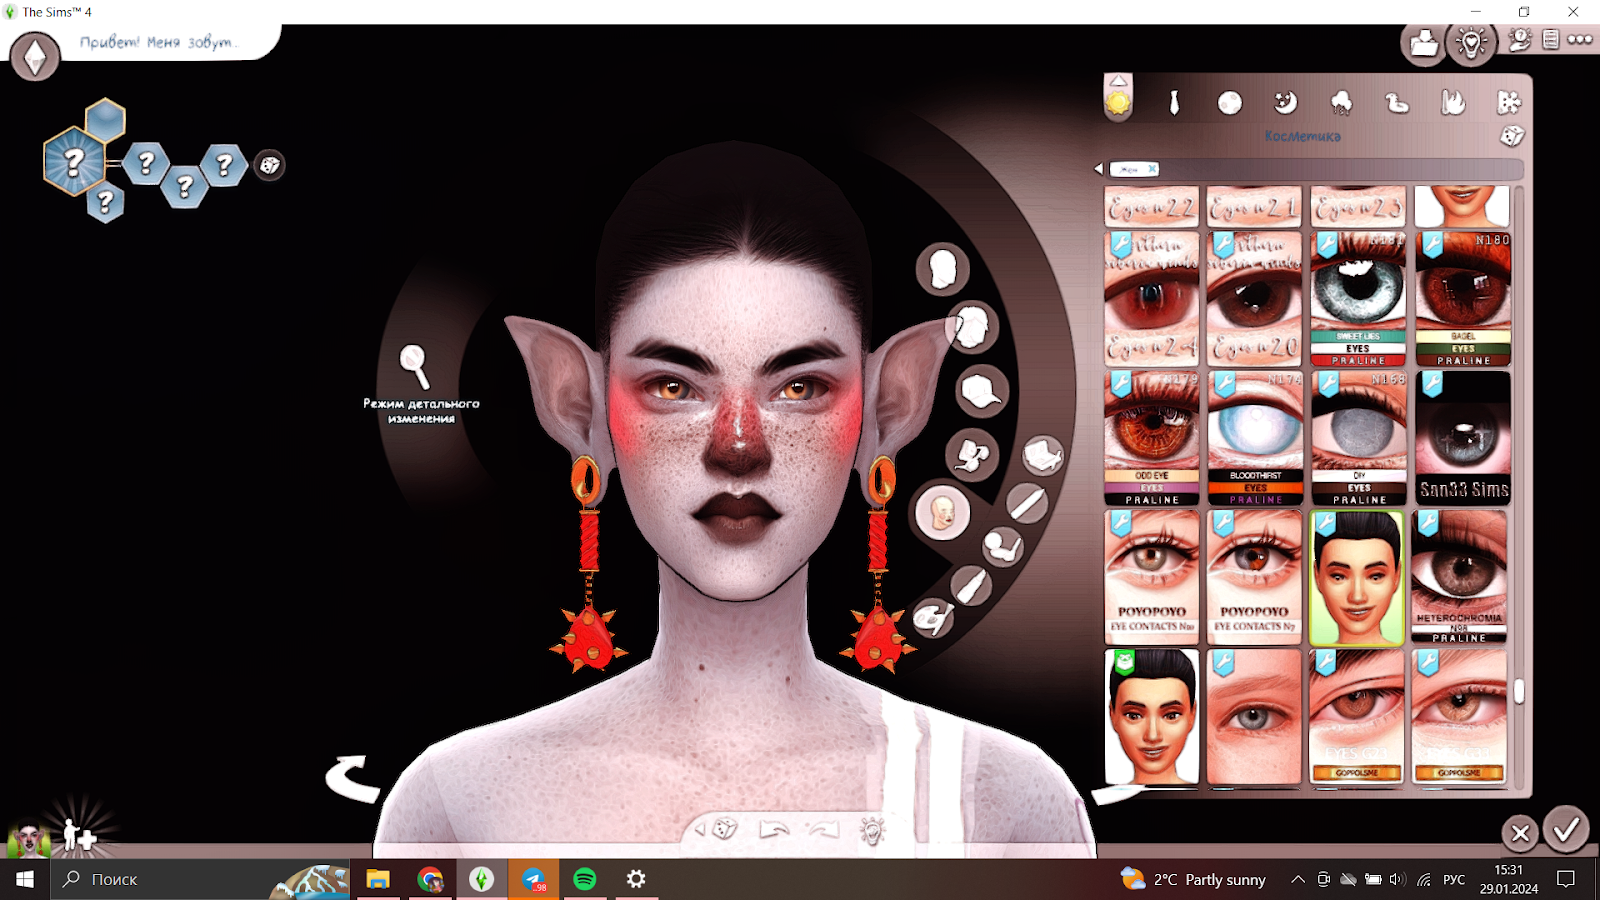This screenshot has width=1600, height=900.
Task: Open the hats category in radial menu
Action: coord(981,391)
